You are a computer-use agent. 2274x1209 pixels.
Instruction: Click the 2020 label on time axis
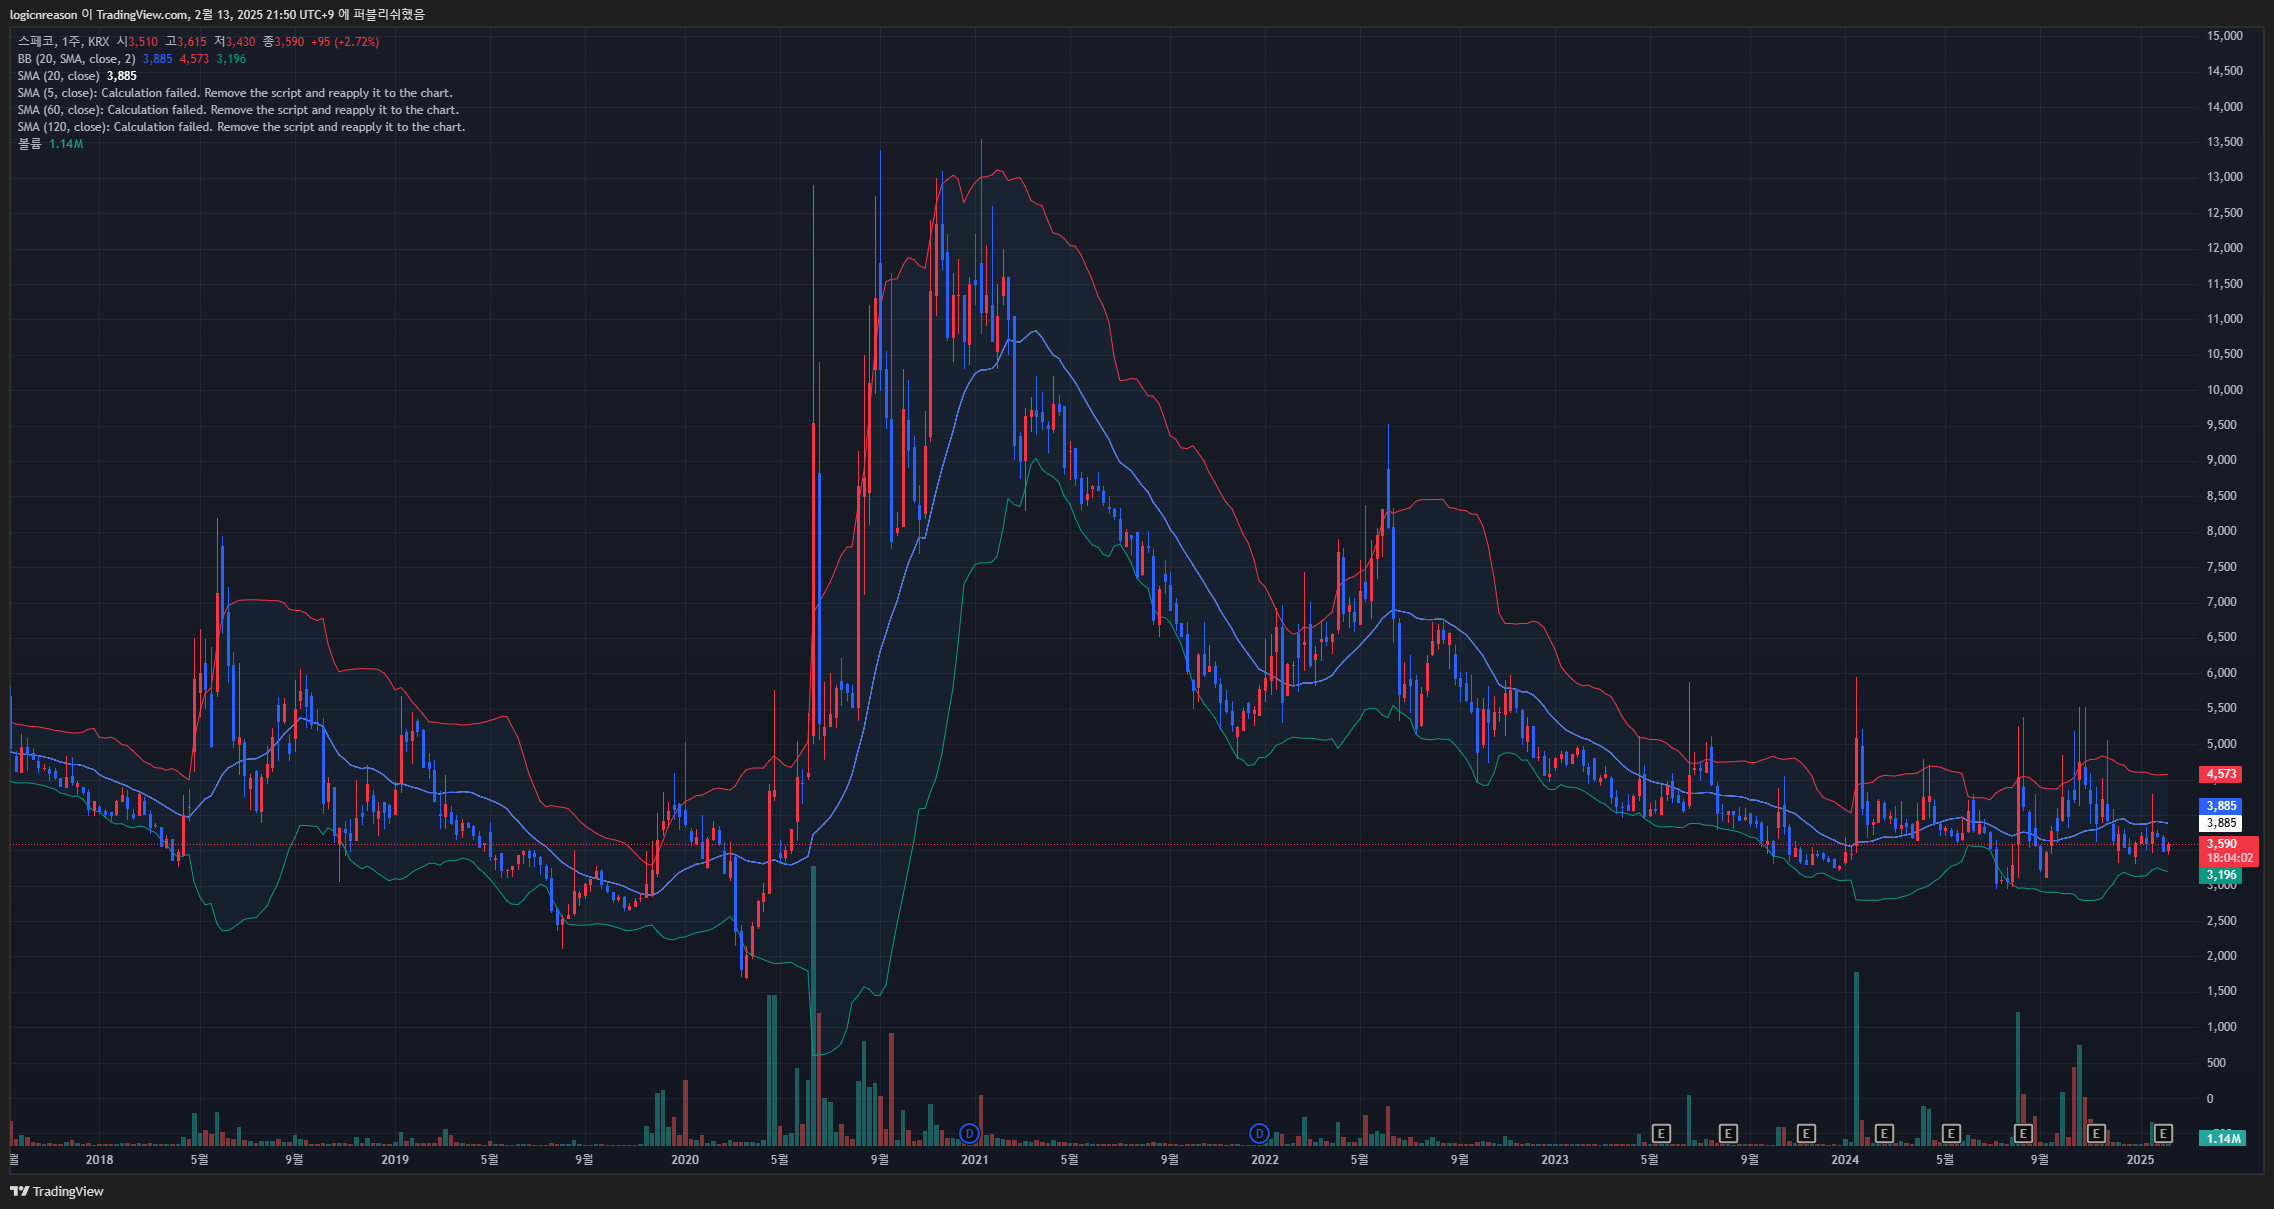[x=685, y=1160]
